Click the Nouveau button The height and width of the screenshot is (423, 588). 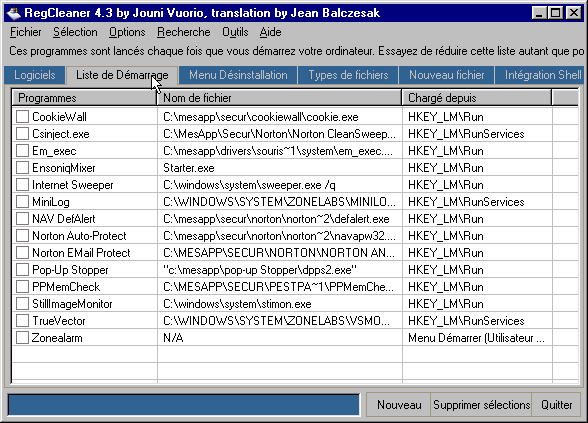tap(399, 405)
